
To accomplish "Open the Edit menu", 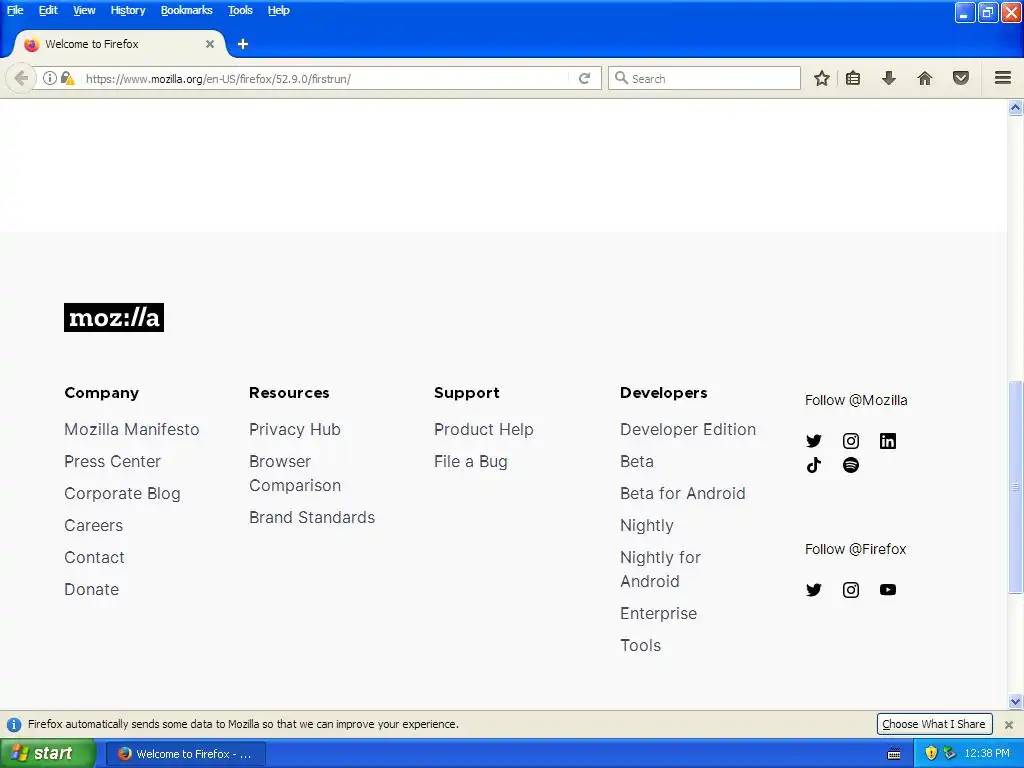I will [48, 10].
